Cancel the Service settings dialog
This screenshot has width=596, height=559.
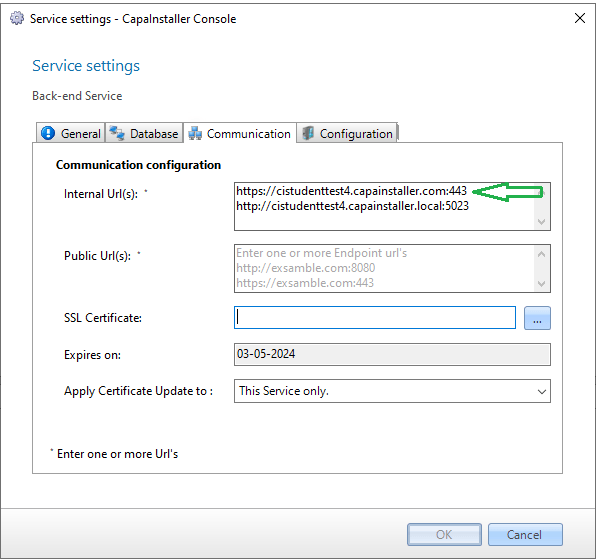[525, 535]
